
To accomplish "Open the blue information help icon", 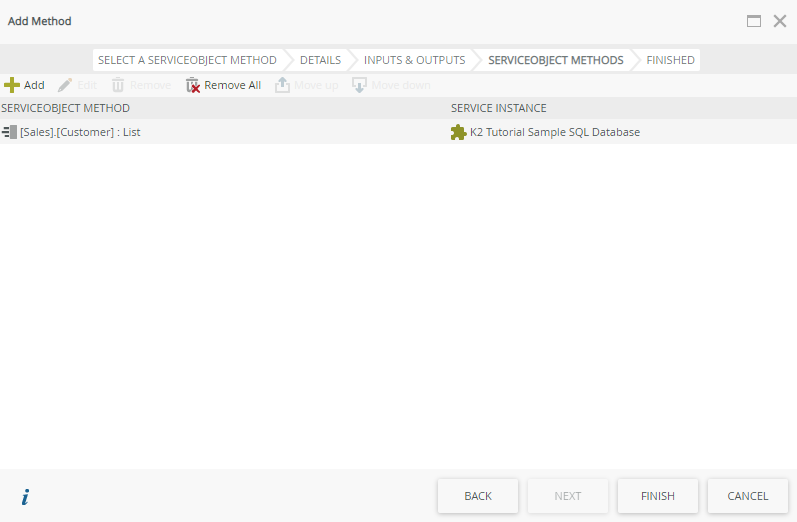I will point(25,497).
